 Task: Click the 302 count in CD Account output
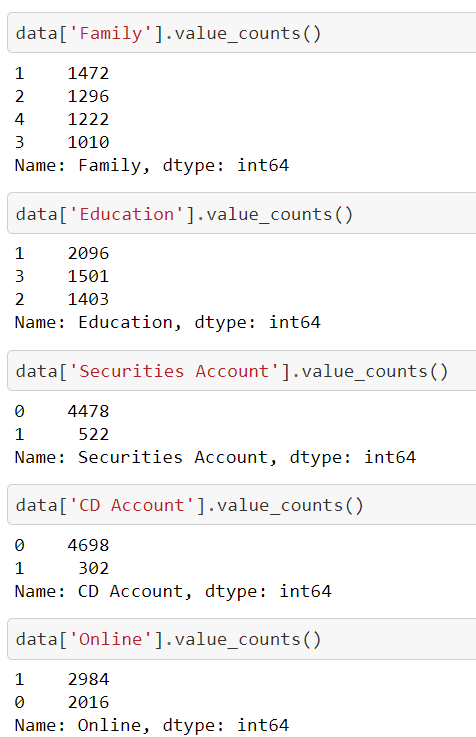tap(94, 568)
